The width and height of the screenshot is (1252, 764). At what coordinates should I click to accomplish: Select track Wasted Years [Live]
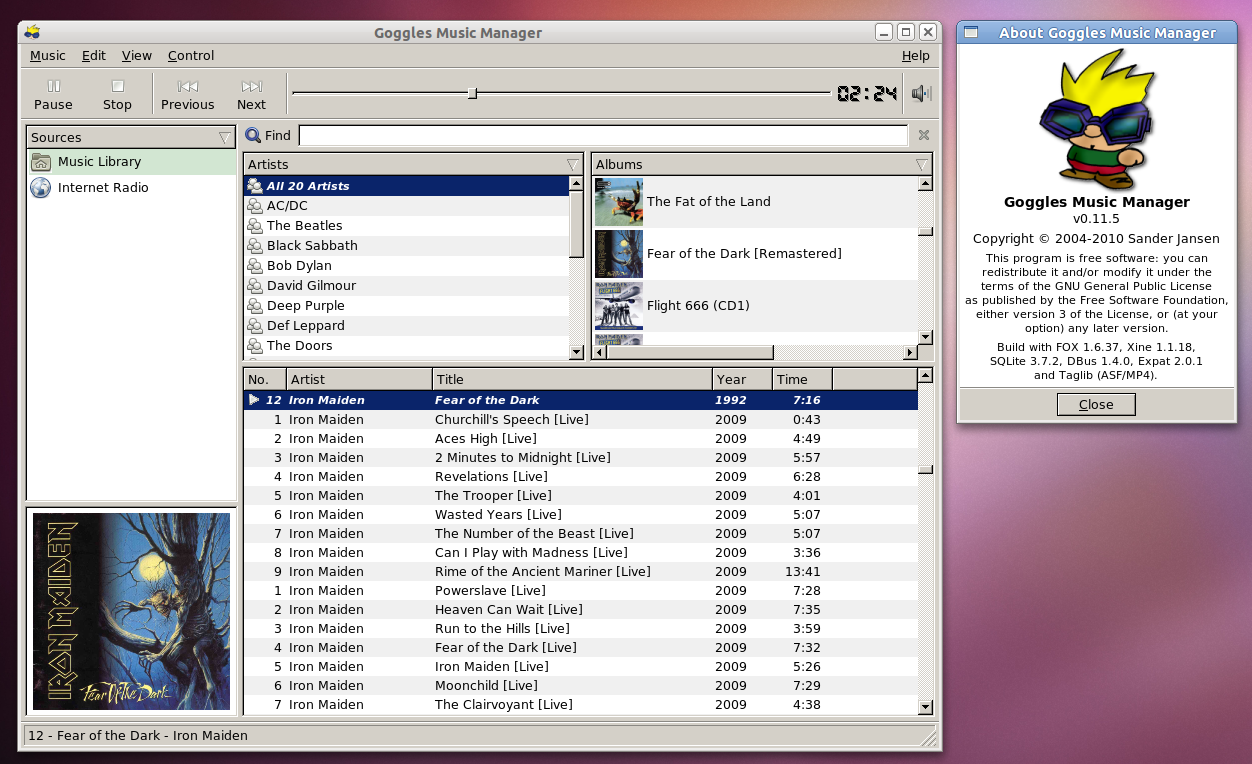[x=580, y=514]
